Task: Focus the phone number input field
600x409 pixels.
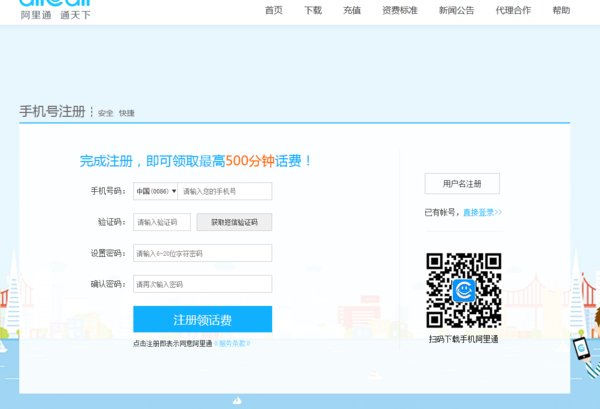Action: [x=225, y=191]
